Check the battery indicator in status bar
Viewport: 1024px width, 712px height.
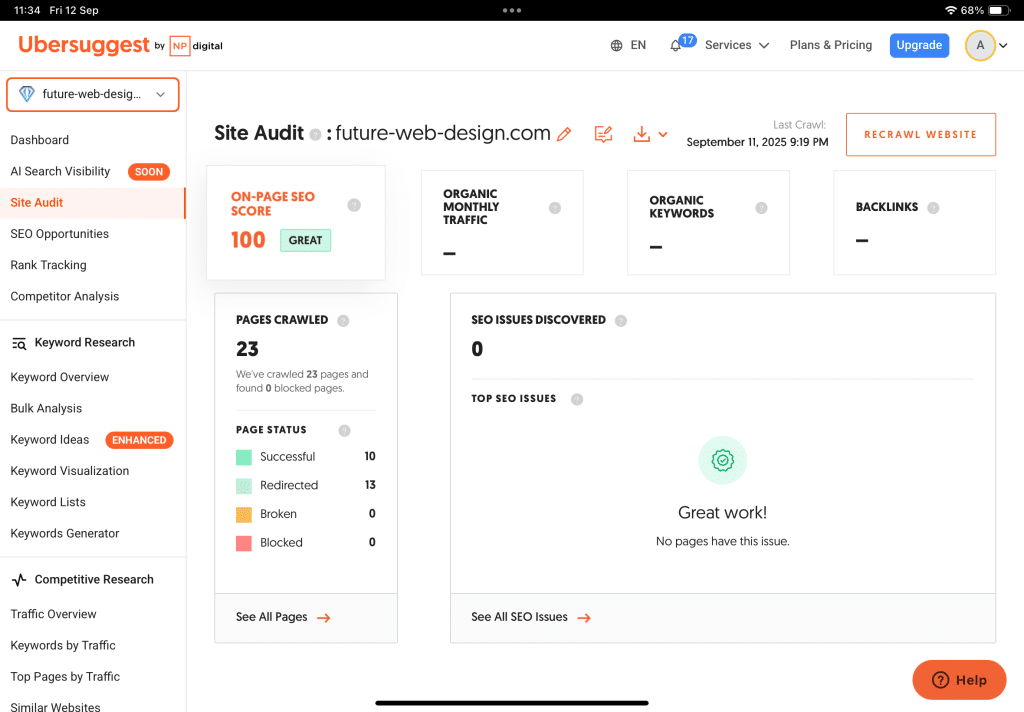(999, 10)
